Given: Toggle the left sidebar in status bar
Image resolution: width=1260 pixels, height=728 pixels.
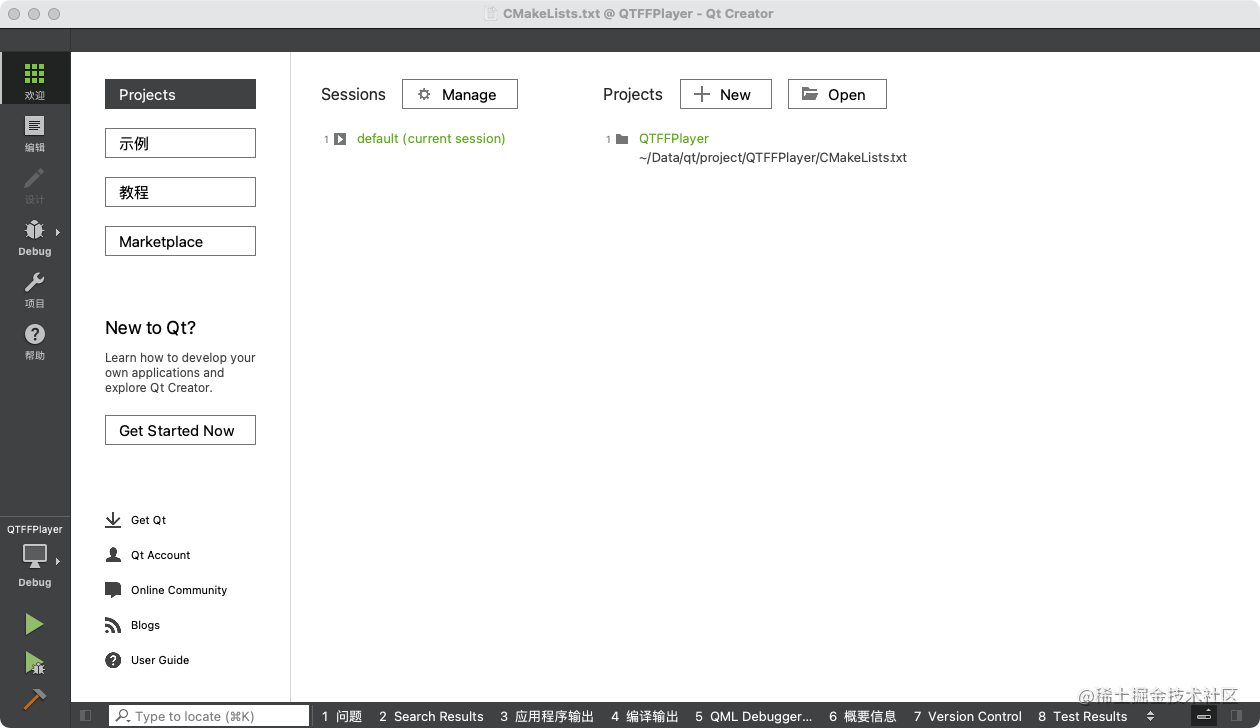Looking at the screenshot, I should click(x=86, y=716).
